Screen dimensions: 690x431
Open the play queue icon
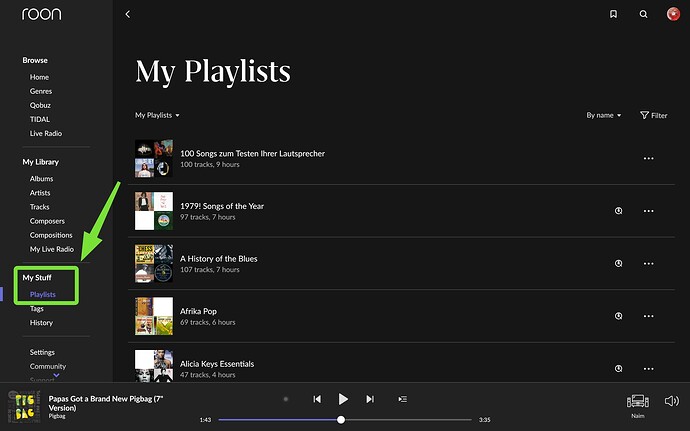(x=402, y=399)
